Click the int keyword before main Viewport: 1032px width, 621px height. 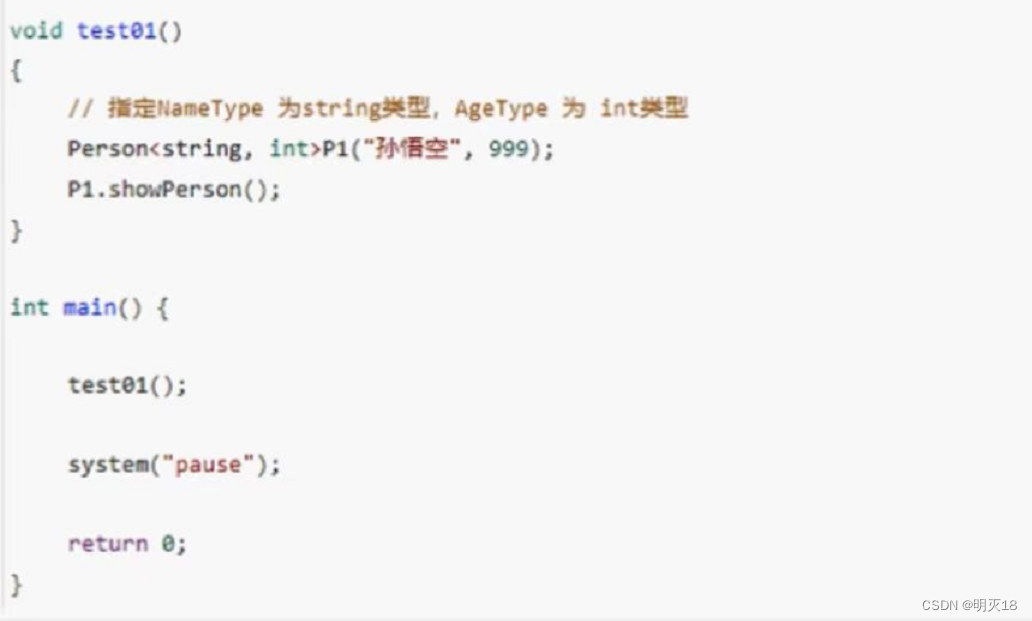click(29, 307)
